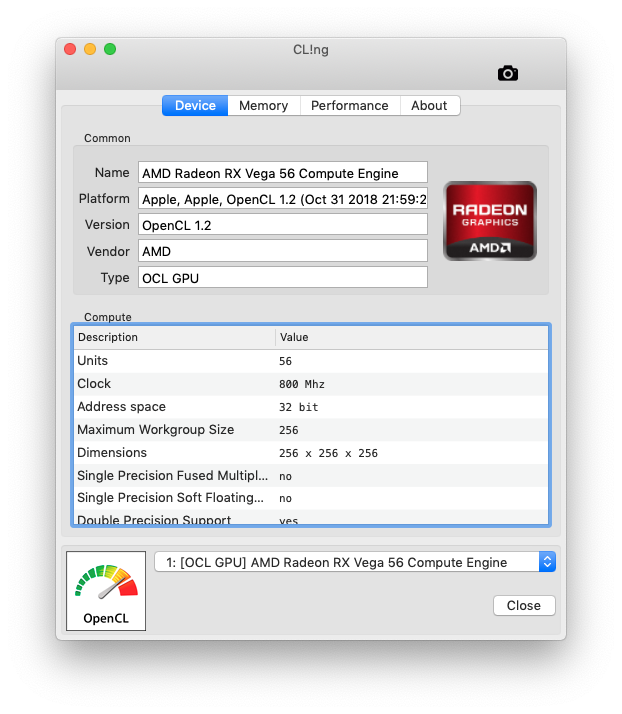The width and height of the screenshot is (622, 714).
Task: Click the Radeon Graphics AMD logo
Action: coord(490,221)
